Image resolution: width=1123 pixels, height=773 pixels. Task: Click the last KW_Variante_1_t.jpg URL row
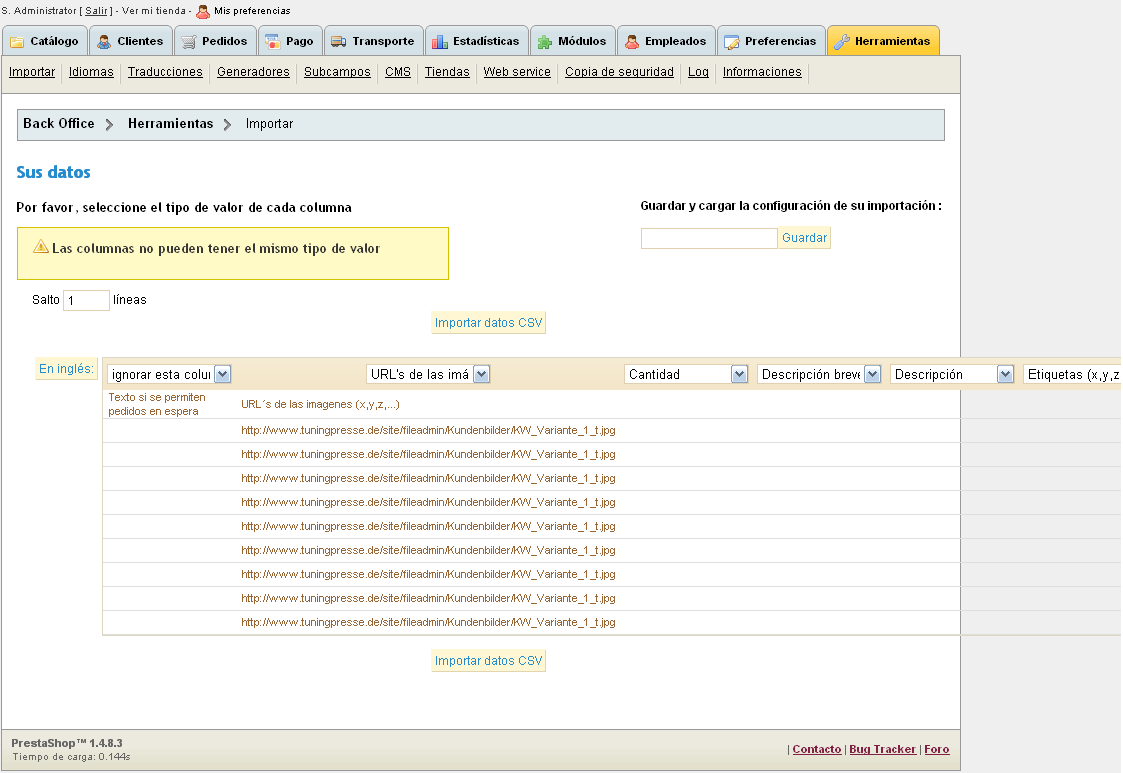tap(428, 623)
